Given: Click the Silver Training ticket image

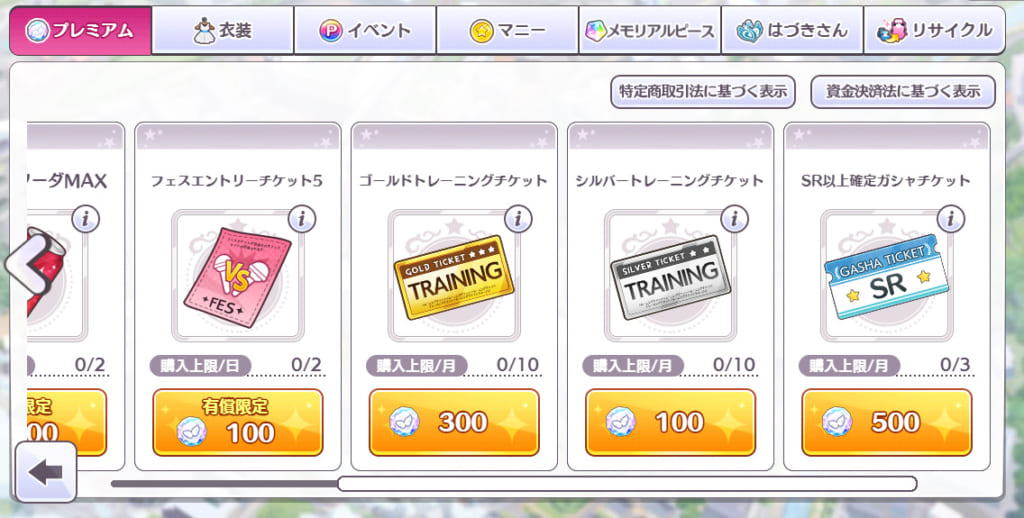Looking at the screenshot, I should click(x=671, y=277).
